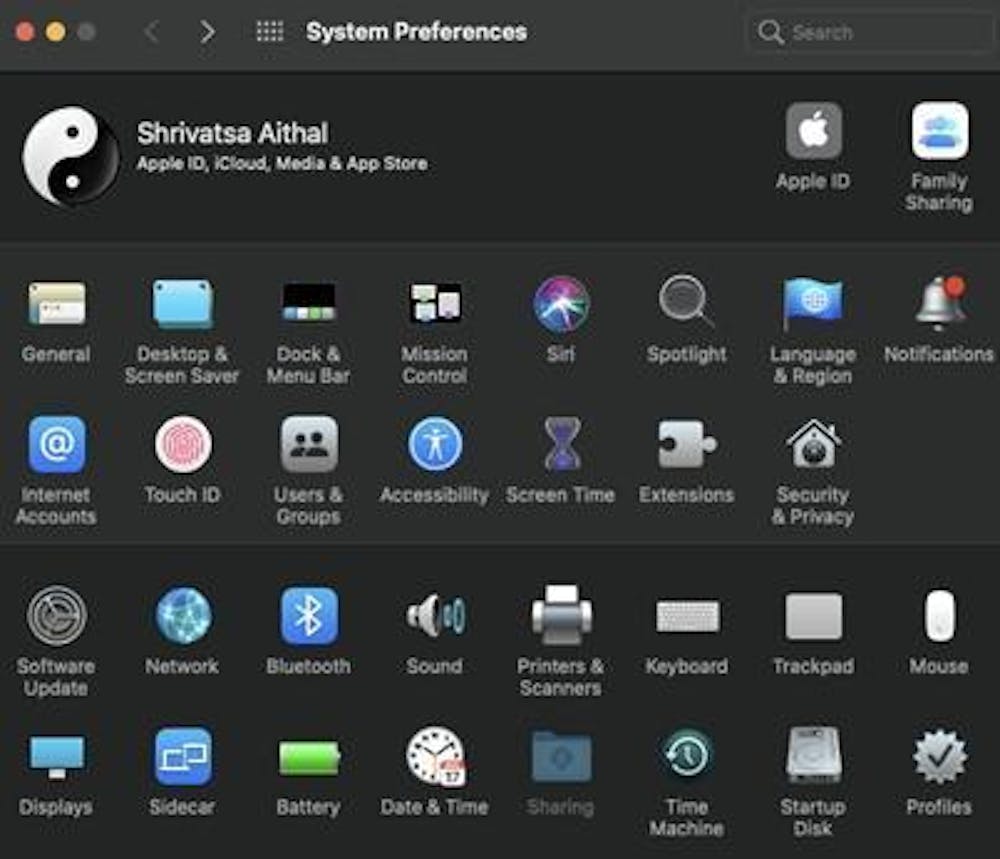Open the Sidecar preferences

pyautogui.click(x=182, y=760)
